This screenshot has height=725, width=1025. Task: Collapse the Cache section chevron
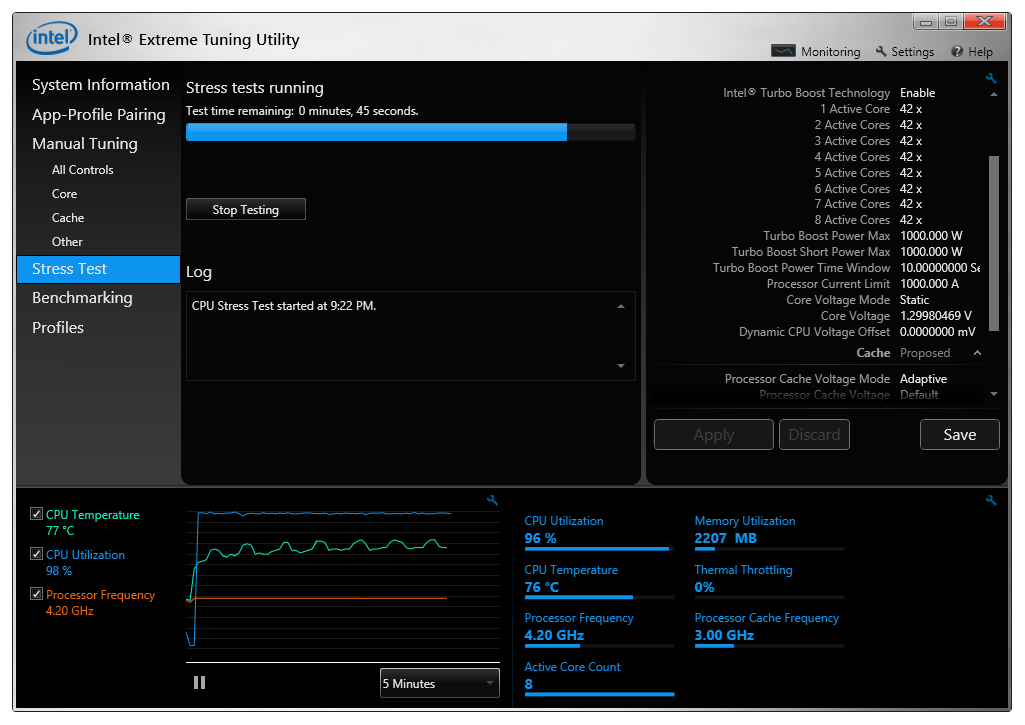[977, 353]
